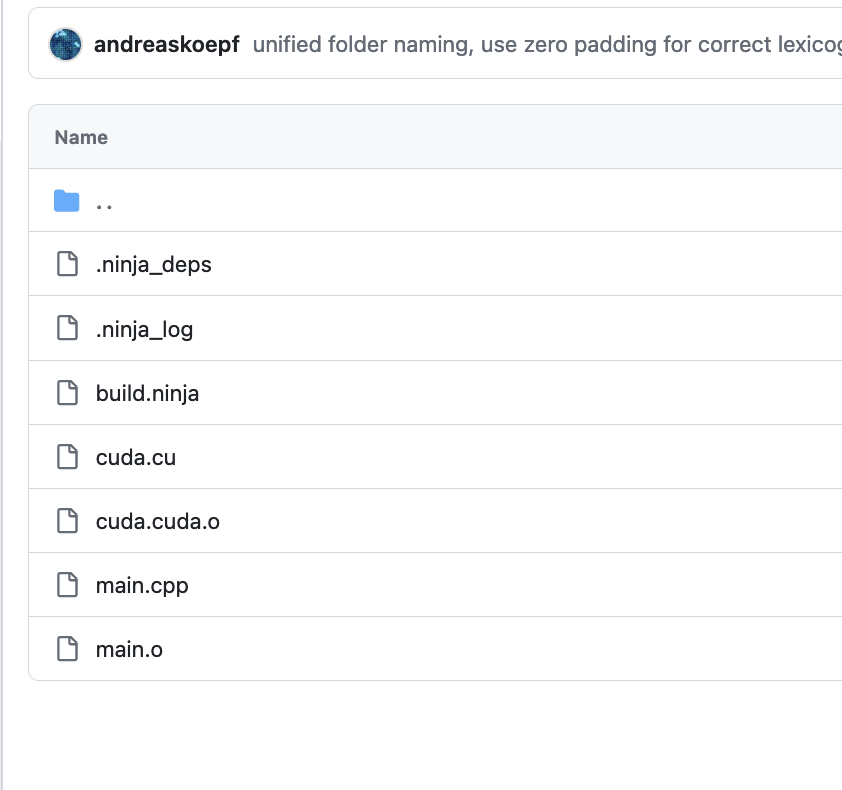
Task: Open the .ninja_deps file
Action: (154, 265)
